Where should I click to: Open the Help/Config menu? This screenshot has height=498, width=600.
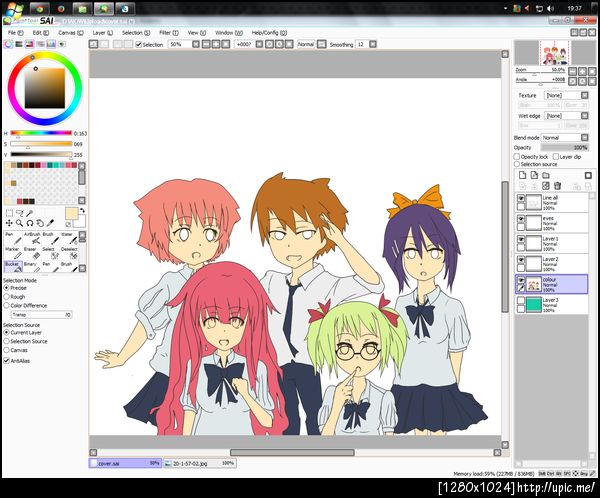pos(269,33)
